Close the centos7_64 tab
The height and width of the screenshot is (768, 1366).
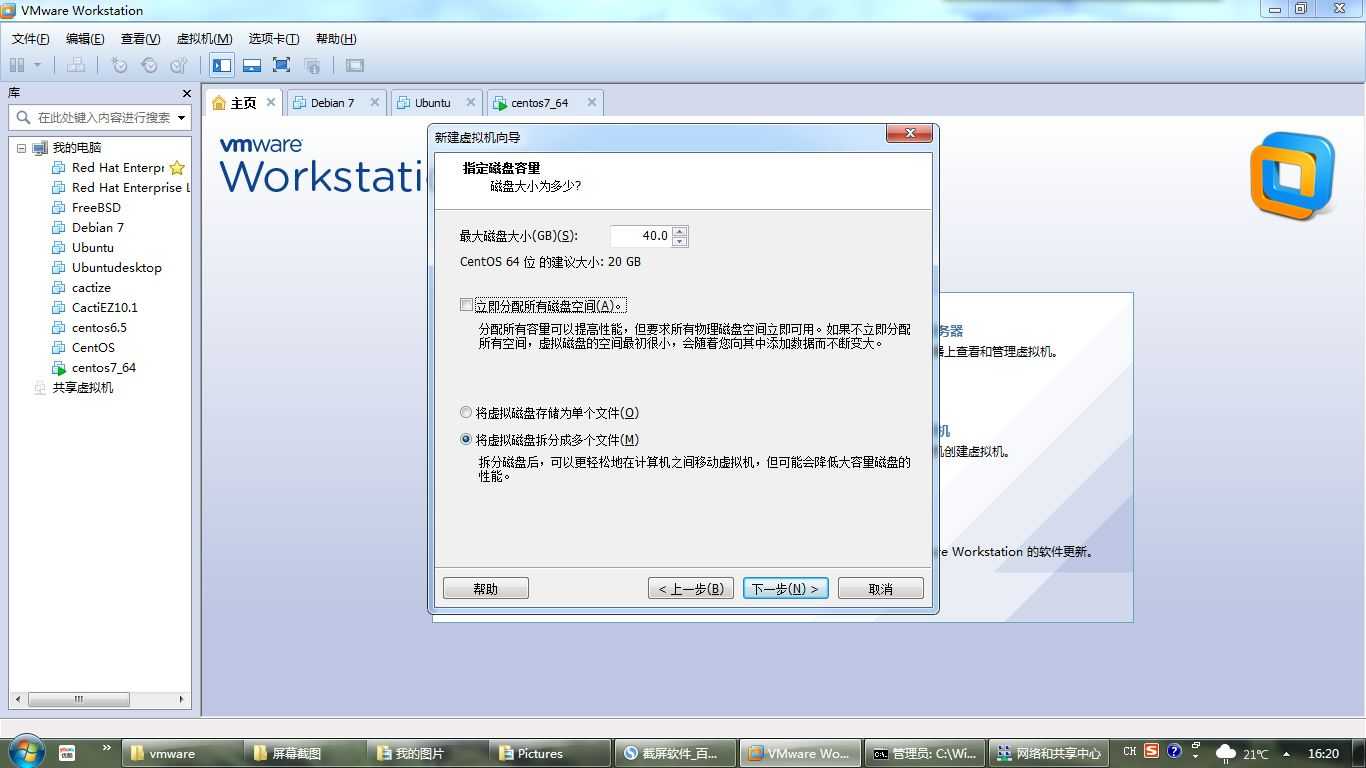[592, 102]
